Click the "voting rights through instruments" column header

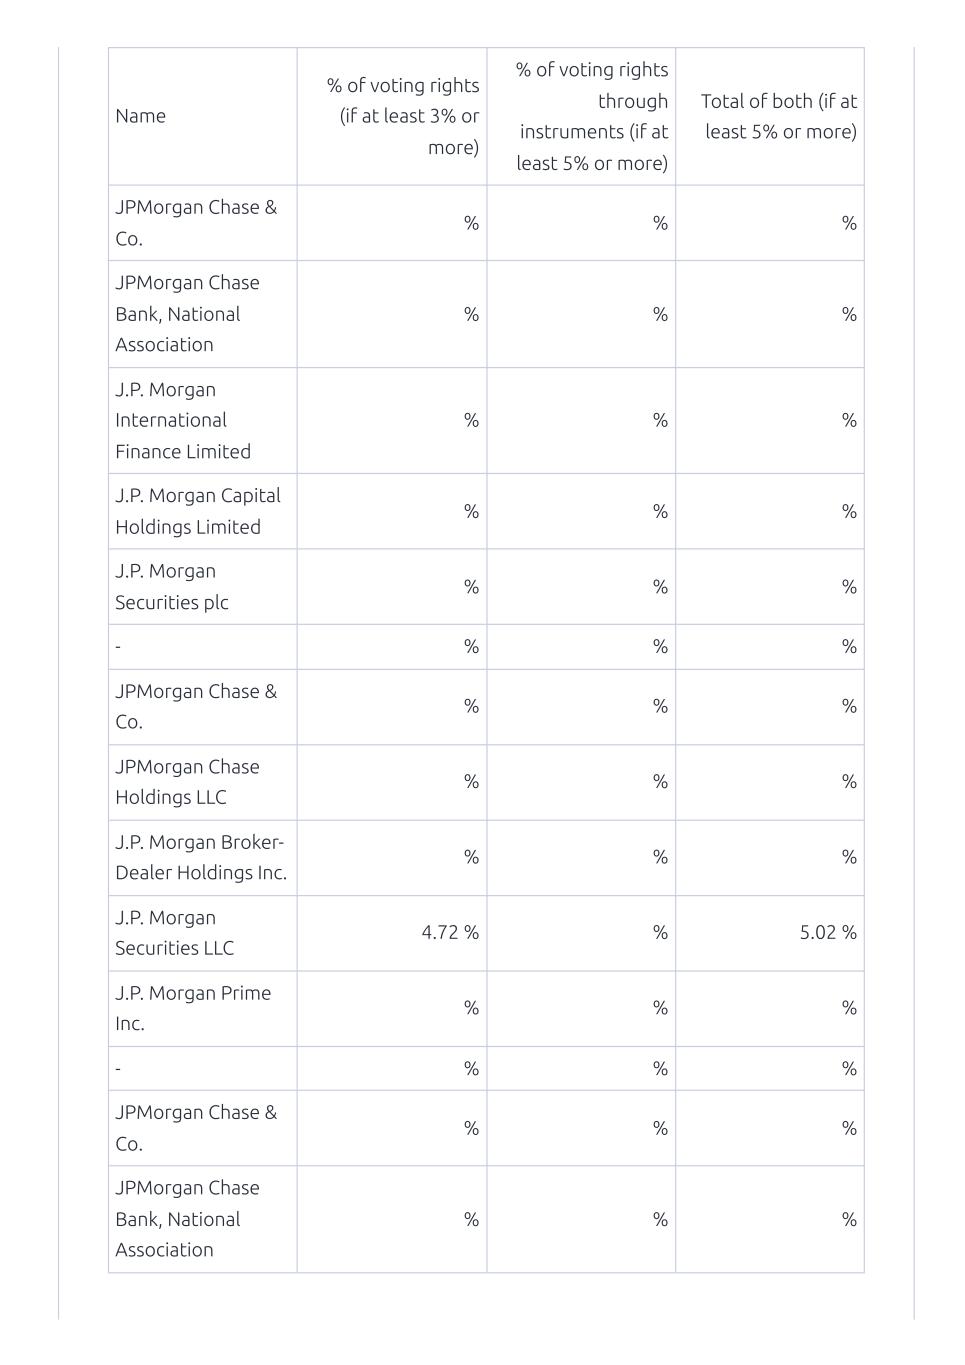coord(592,116)
